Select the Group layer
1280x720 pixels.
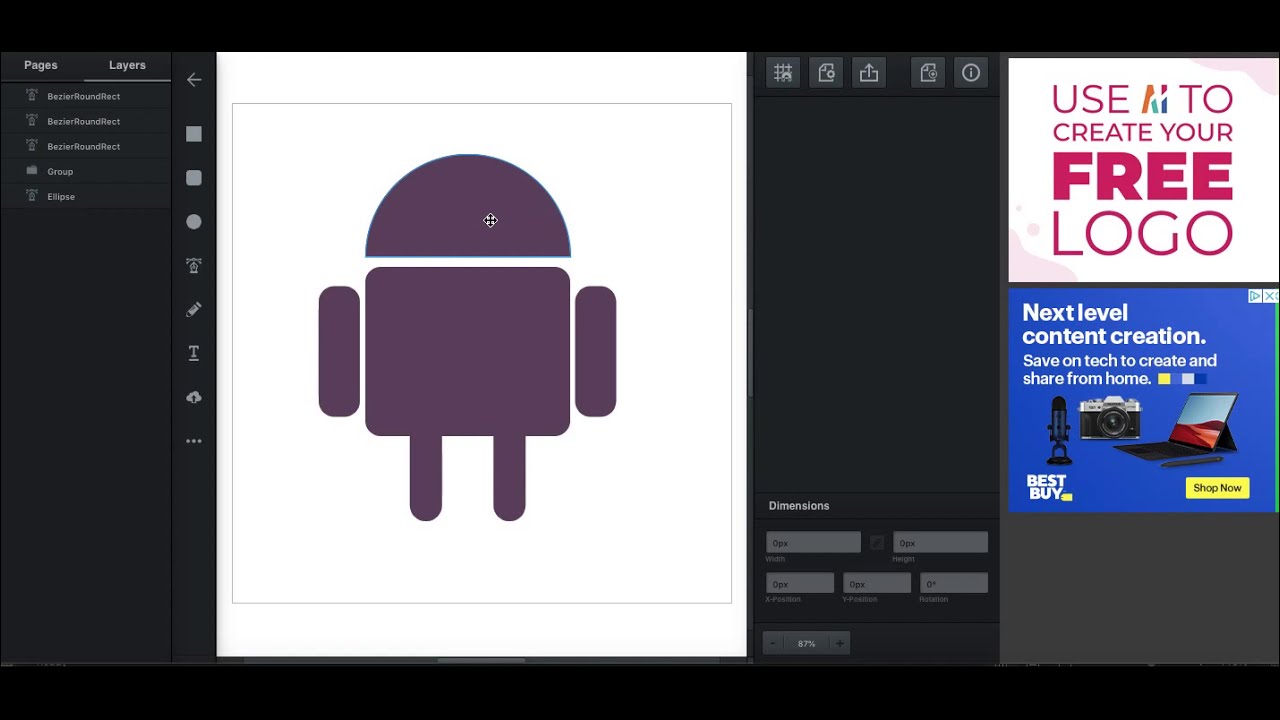pyautogui.click(x=86, y=171)
